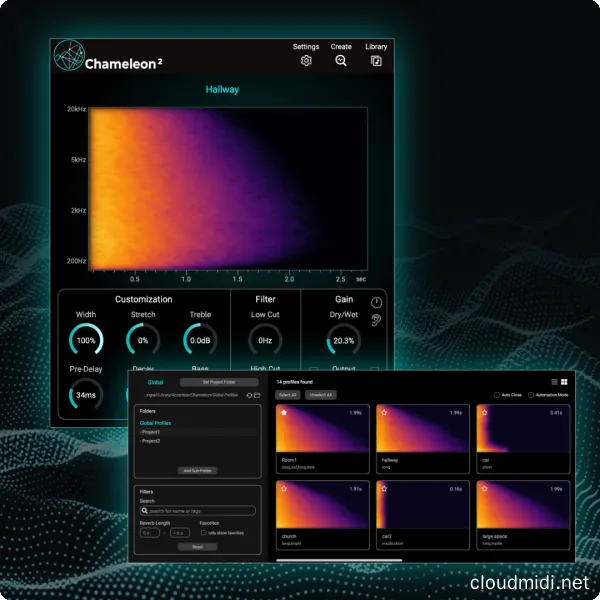The image size is (600, 600).
Task: Select Project1 folder in tree
Action: tap(152, 432)
